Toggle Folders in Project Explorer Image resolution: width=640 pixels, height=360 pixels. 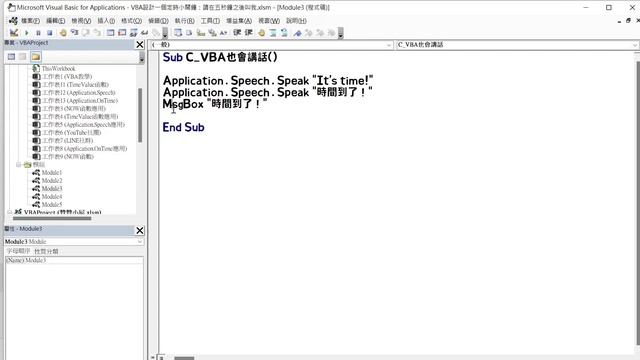coord(36,57)
